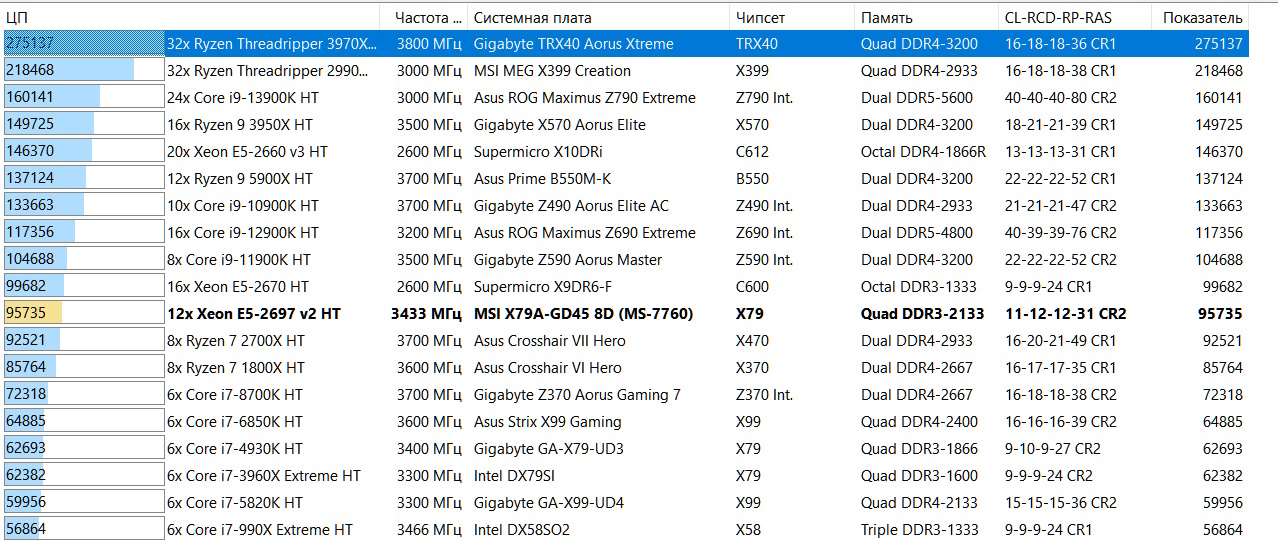Select the 24x Core i9-13900K HT row

click(x=625, y=98)
